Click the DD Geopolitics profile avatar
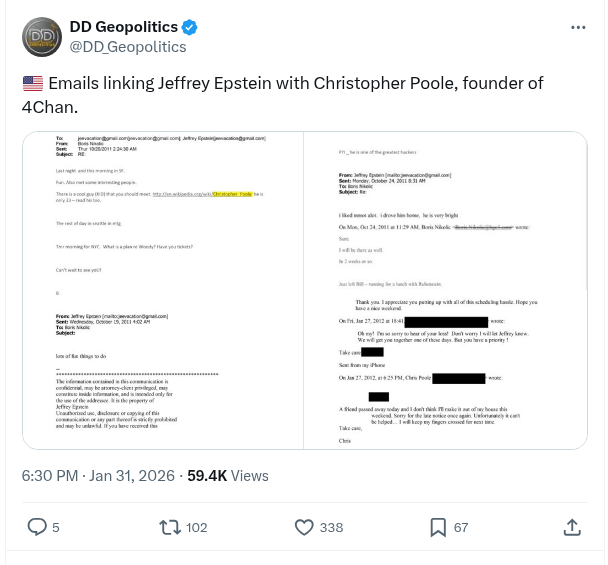Image resolution: width=608 pixels, height=565 pixels. tap(42, 37)
